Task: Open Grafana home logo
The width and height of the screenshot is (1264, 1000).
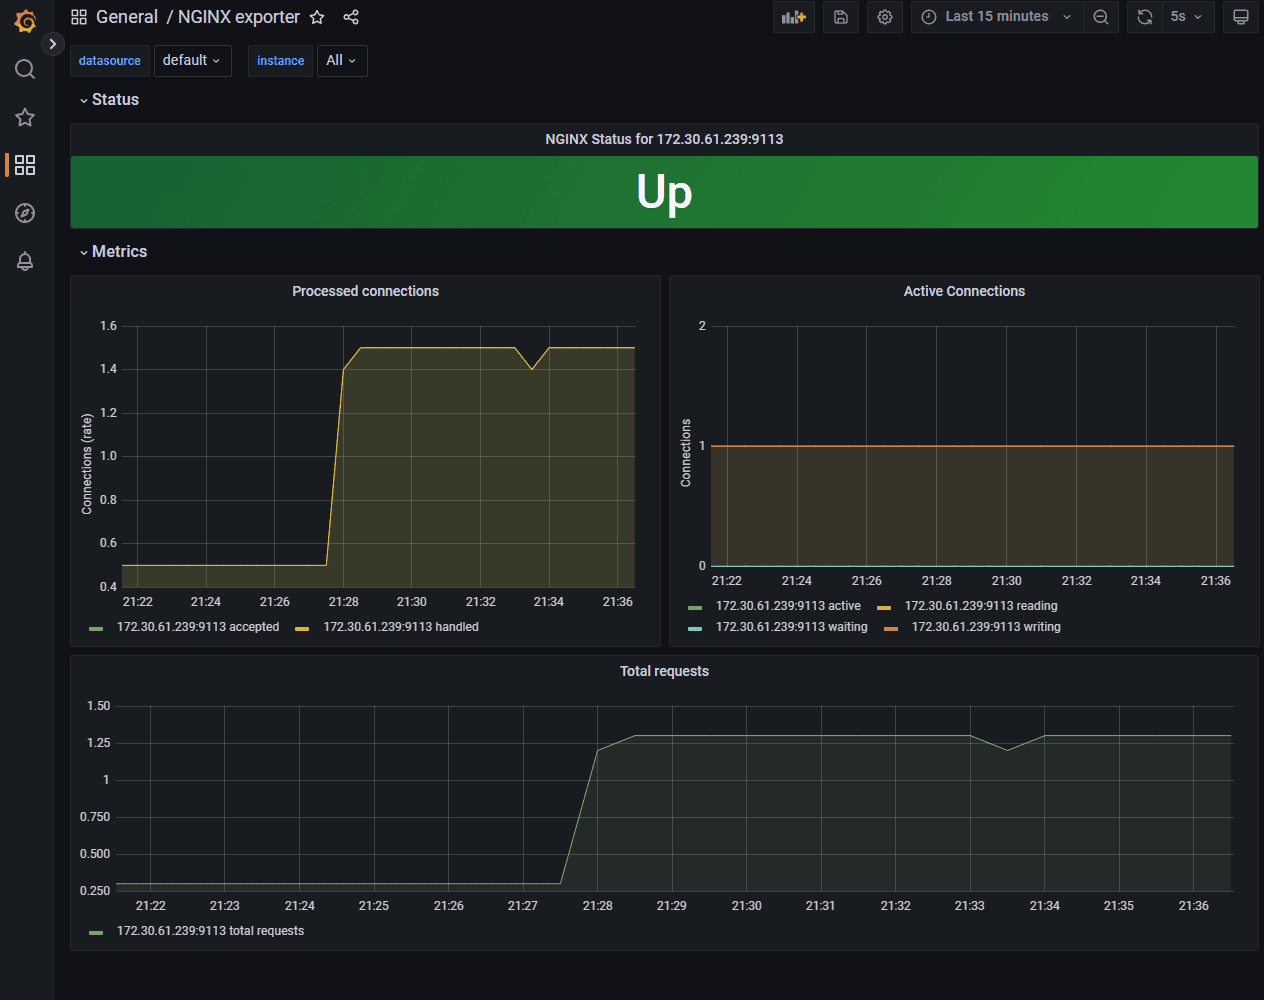Action: 25,21
